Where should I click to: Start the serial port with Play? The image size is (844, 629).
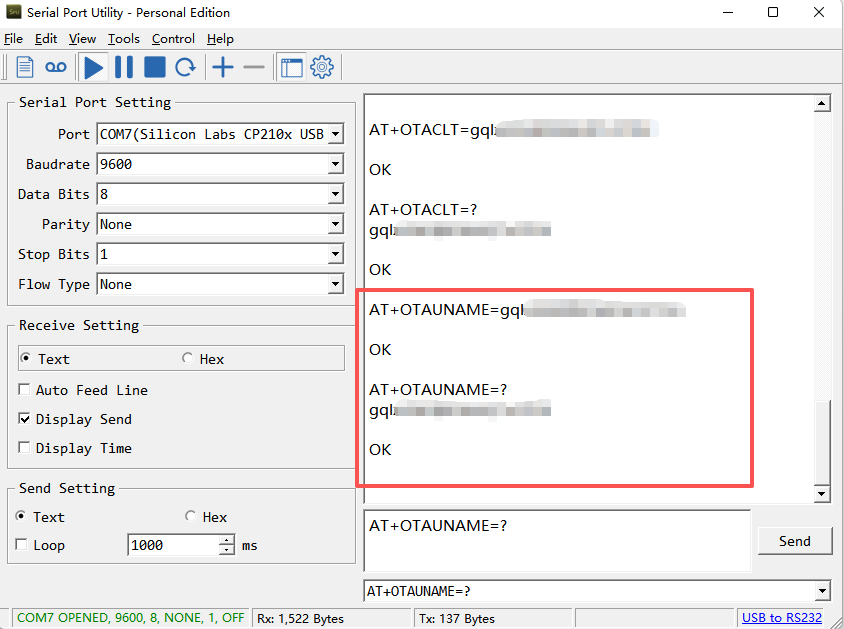(94, 67)
